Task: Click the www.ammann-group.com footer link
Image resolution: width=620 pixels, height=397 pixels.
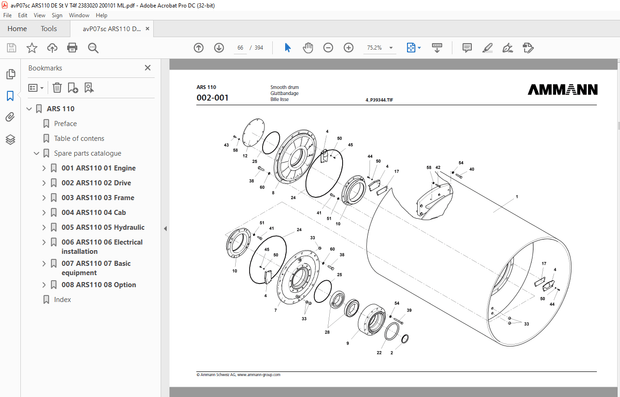Action: click(259, 375)
